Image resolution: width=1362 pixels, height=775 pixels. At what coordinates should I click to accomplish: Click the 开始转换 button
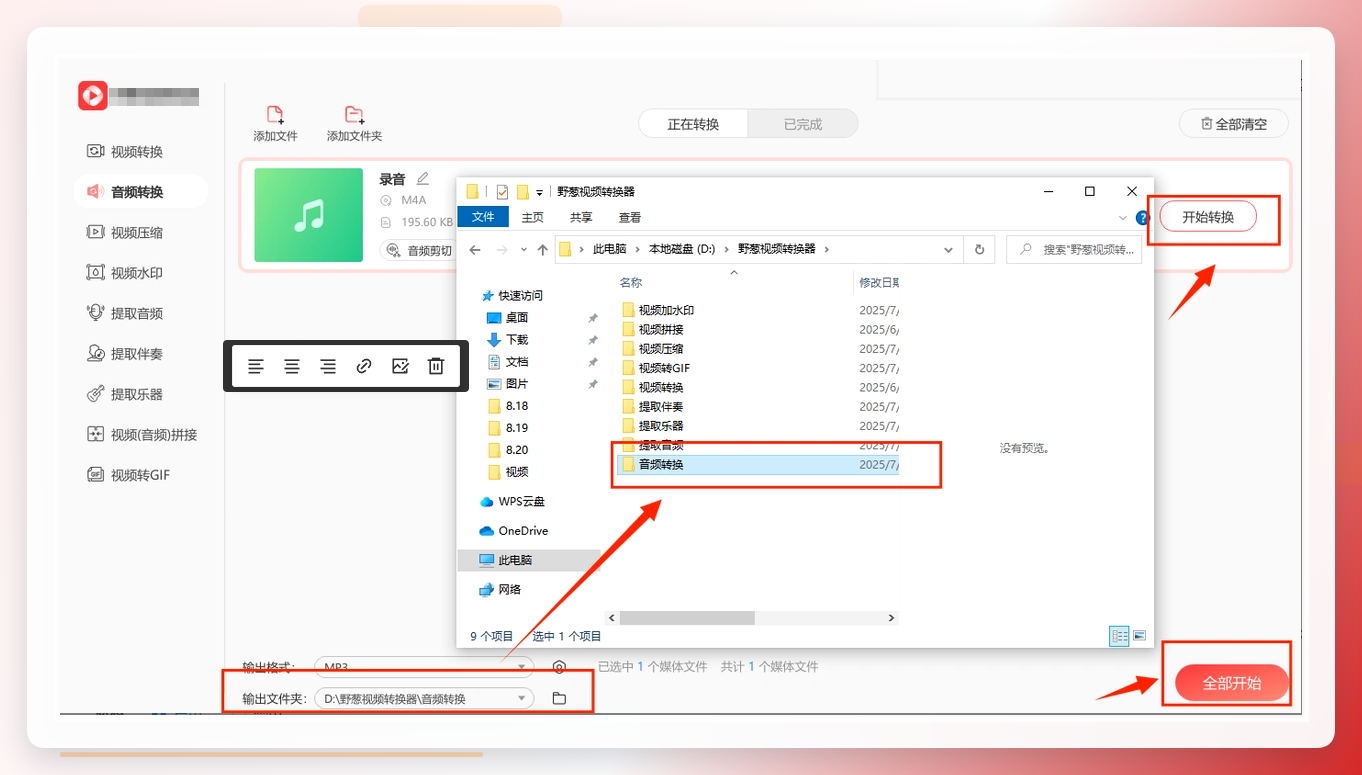[1208, 217]
